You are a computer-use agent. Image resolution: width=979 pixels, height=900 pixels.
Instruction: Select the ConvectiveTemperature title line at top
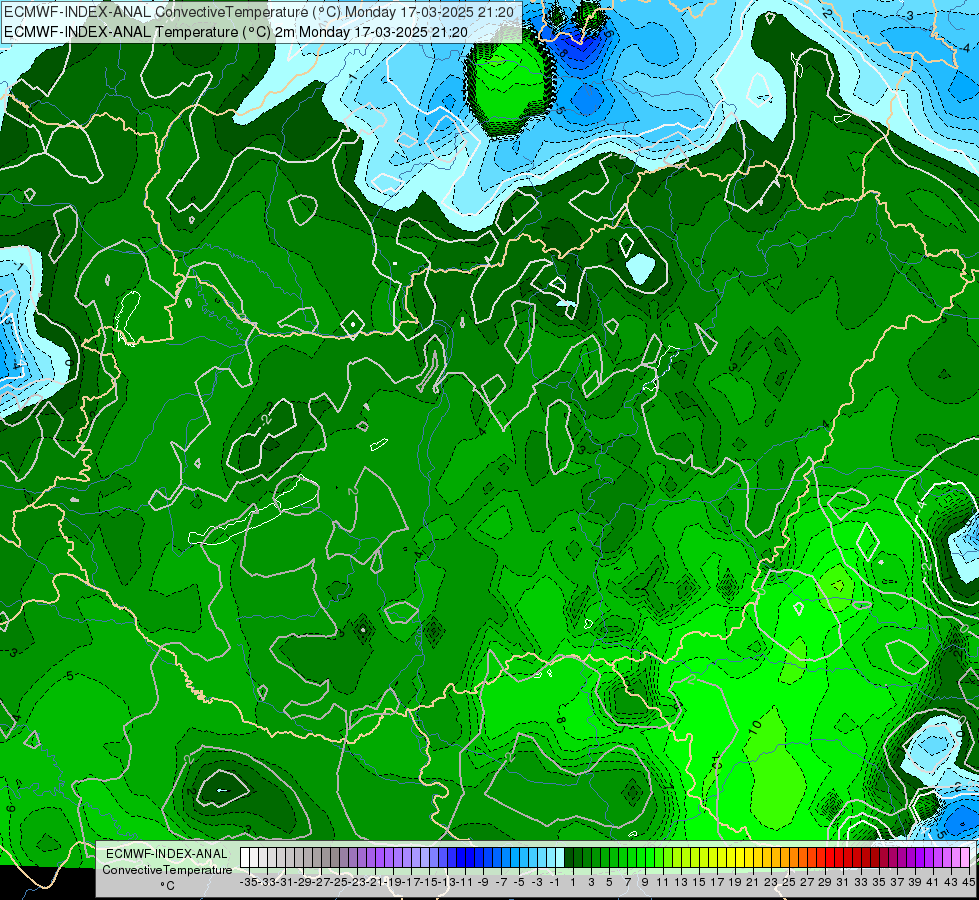tap(258, 12)
